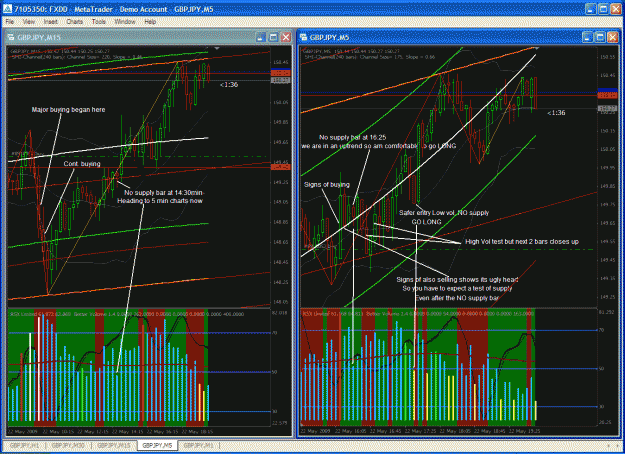This screenshot has height=454, width=625.
Task: Click the chart shift triangle in M15 chart
Action: pyautogui.click(x=216, y=48)
